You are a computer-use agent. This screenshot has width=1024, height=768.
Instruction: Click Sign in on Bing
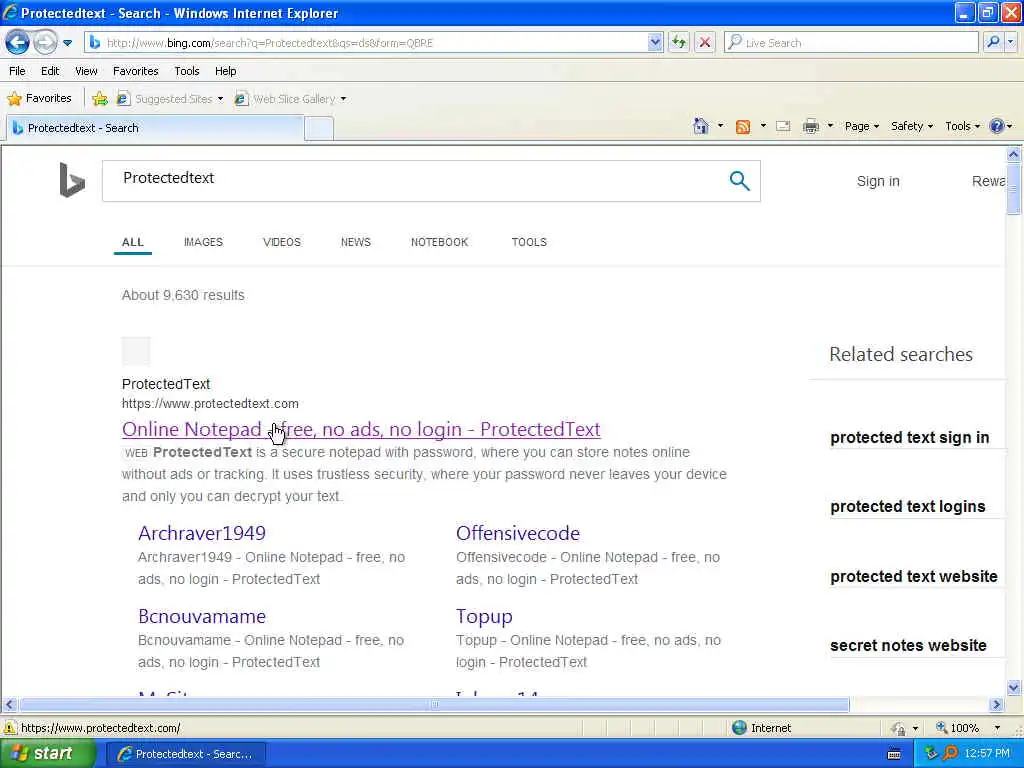tap(878, 182)
